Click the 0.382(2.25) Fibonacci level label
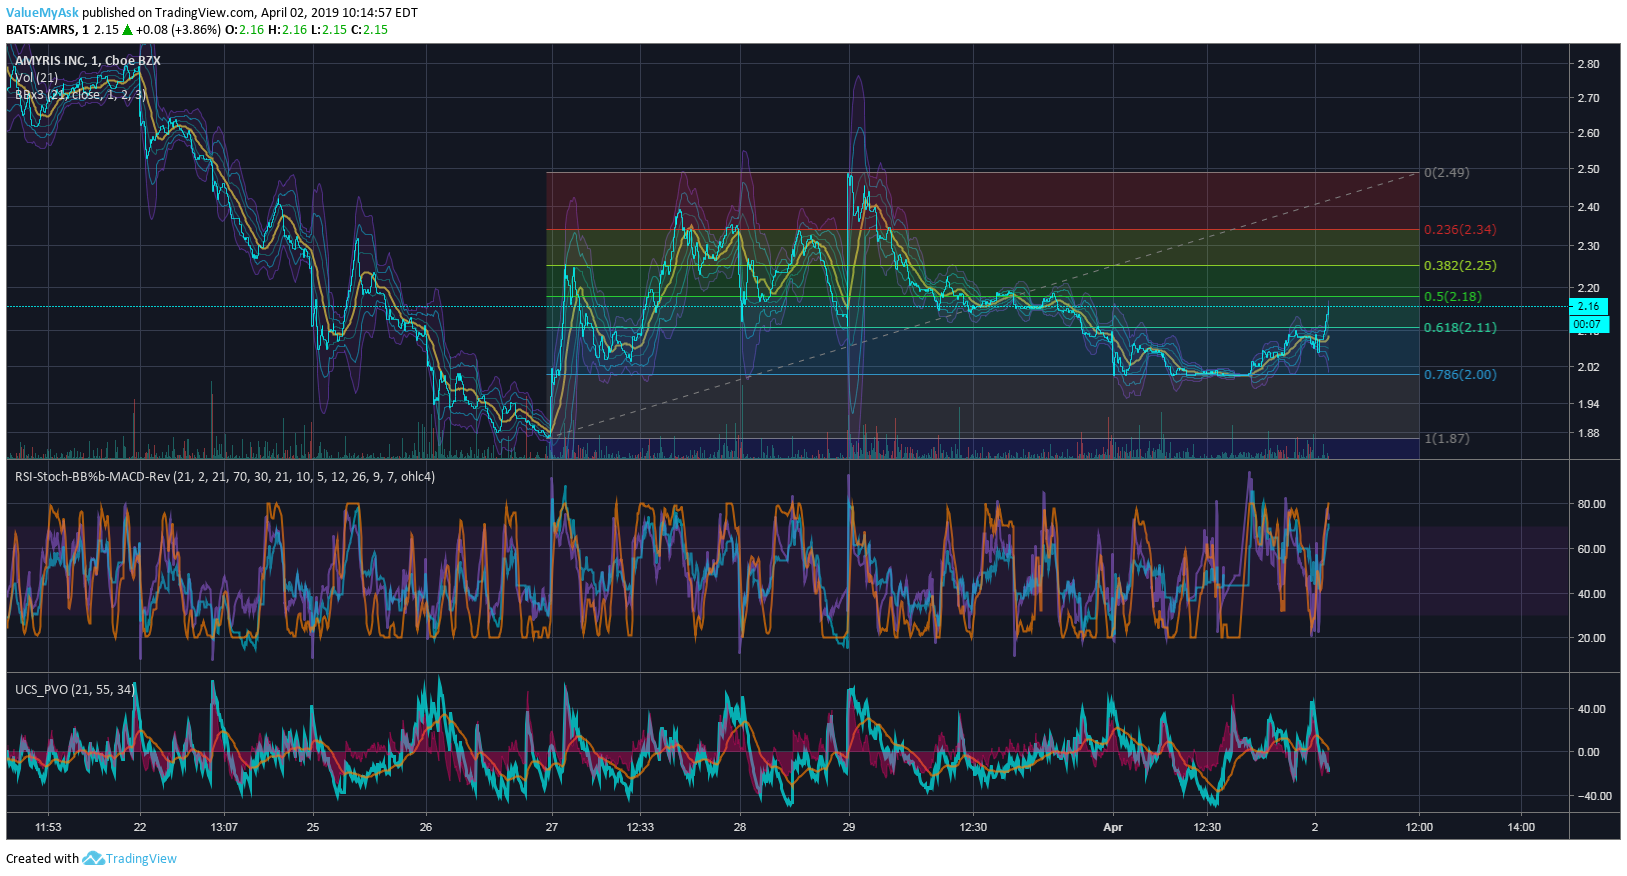 point(1460,266)
